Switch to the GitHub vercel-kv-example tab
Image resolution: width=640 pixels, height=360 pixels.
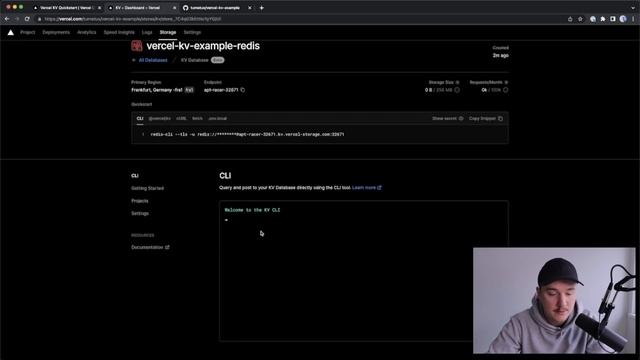click(x=215, y=8)
